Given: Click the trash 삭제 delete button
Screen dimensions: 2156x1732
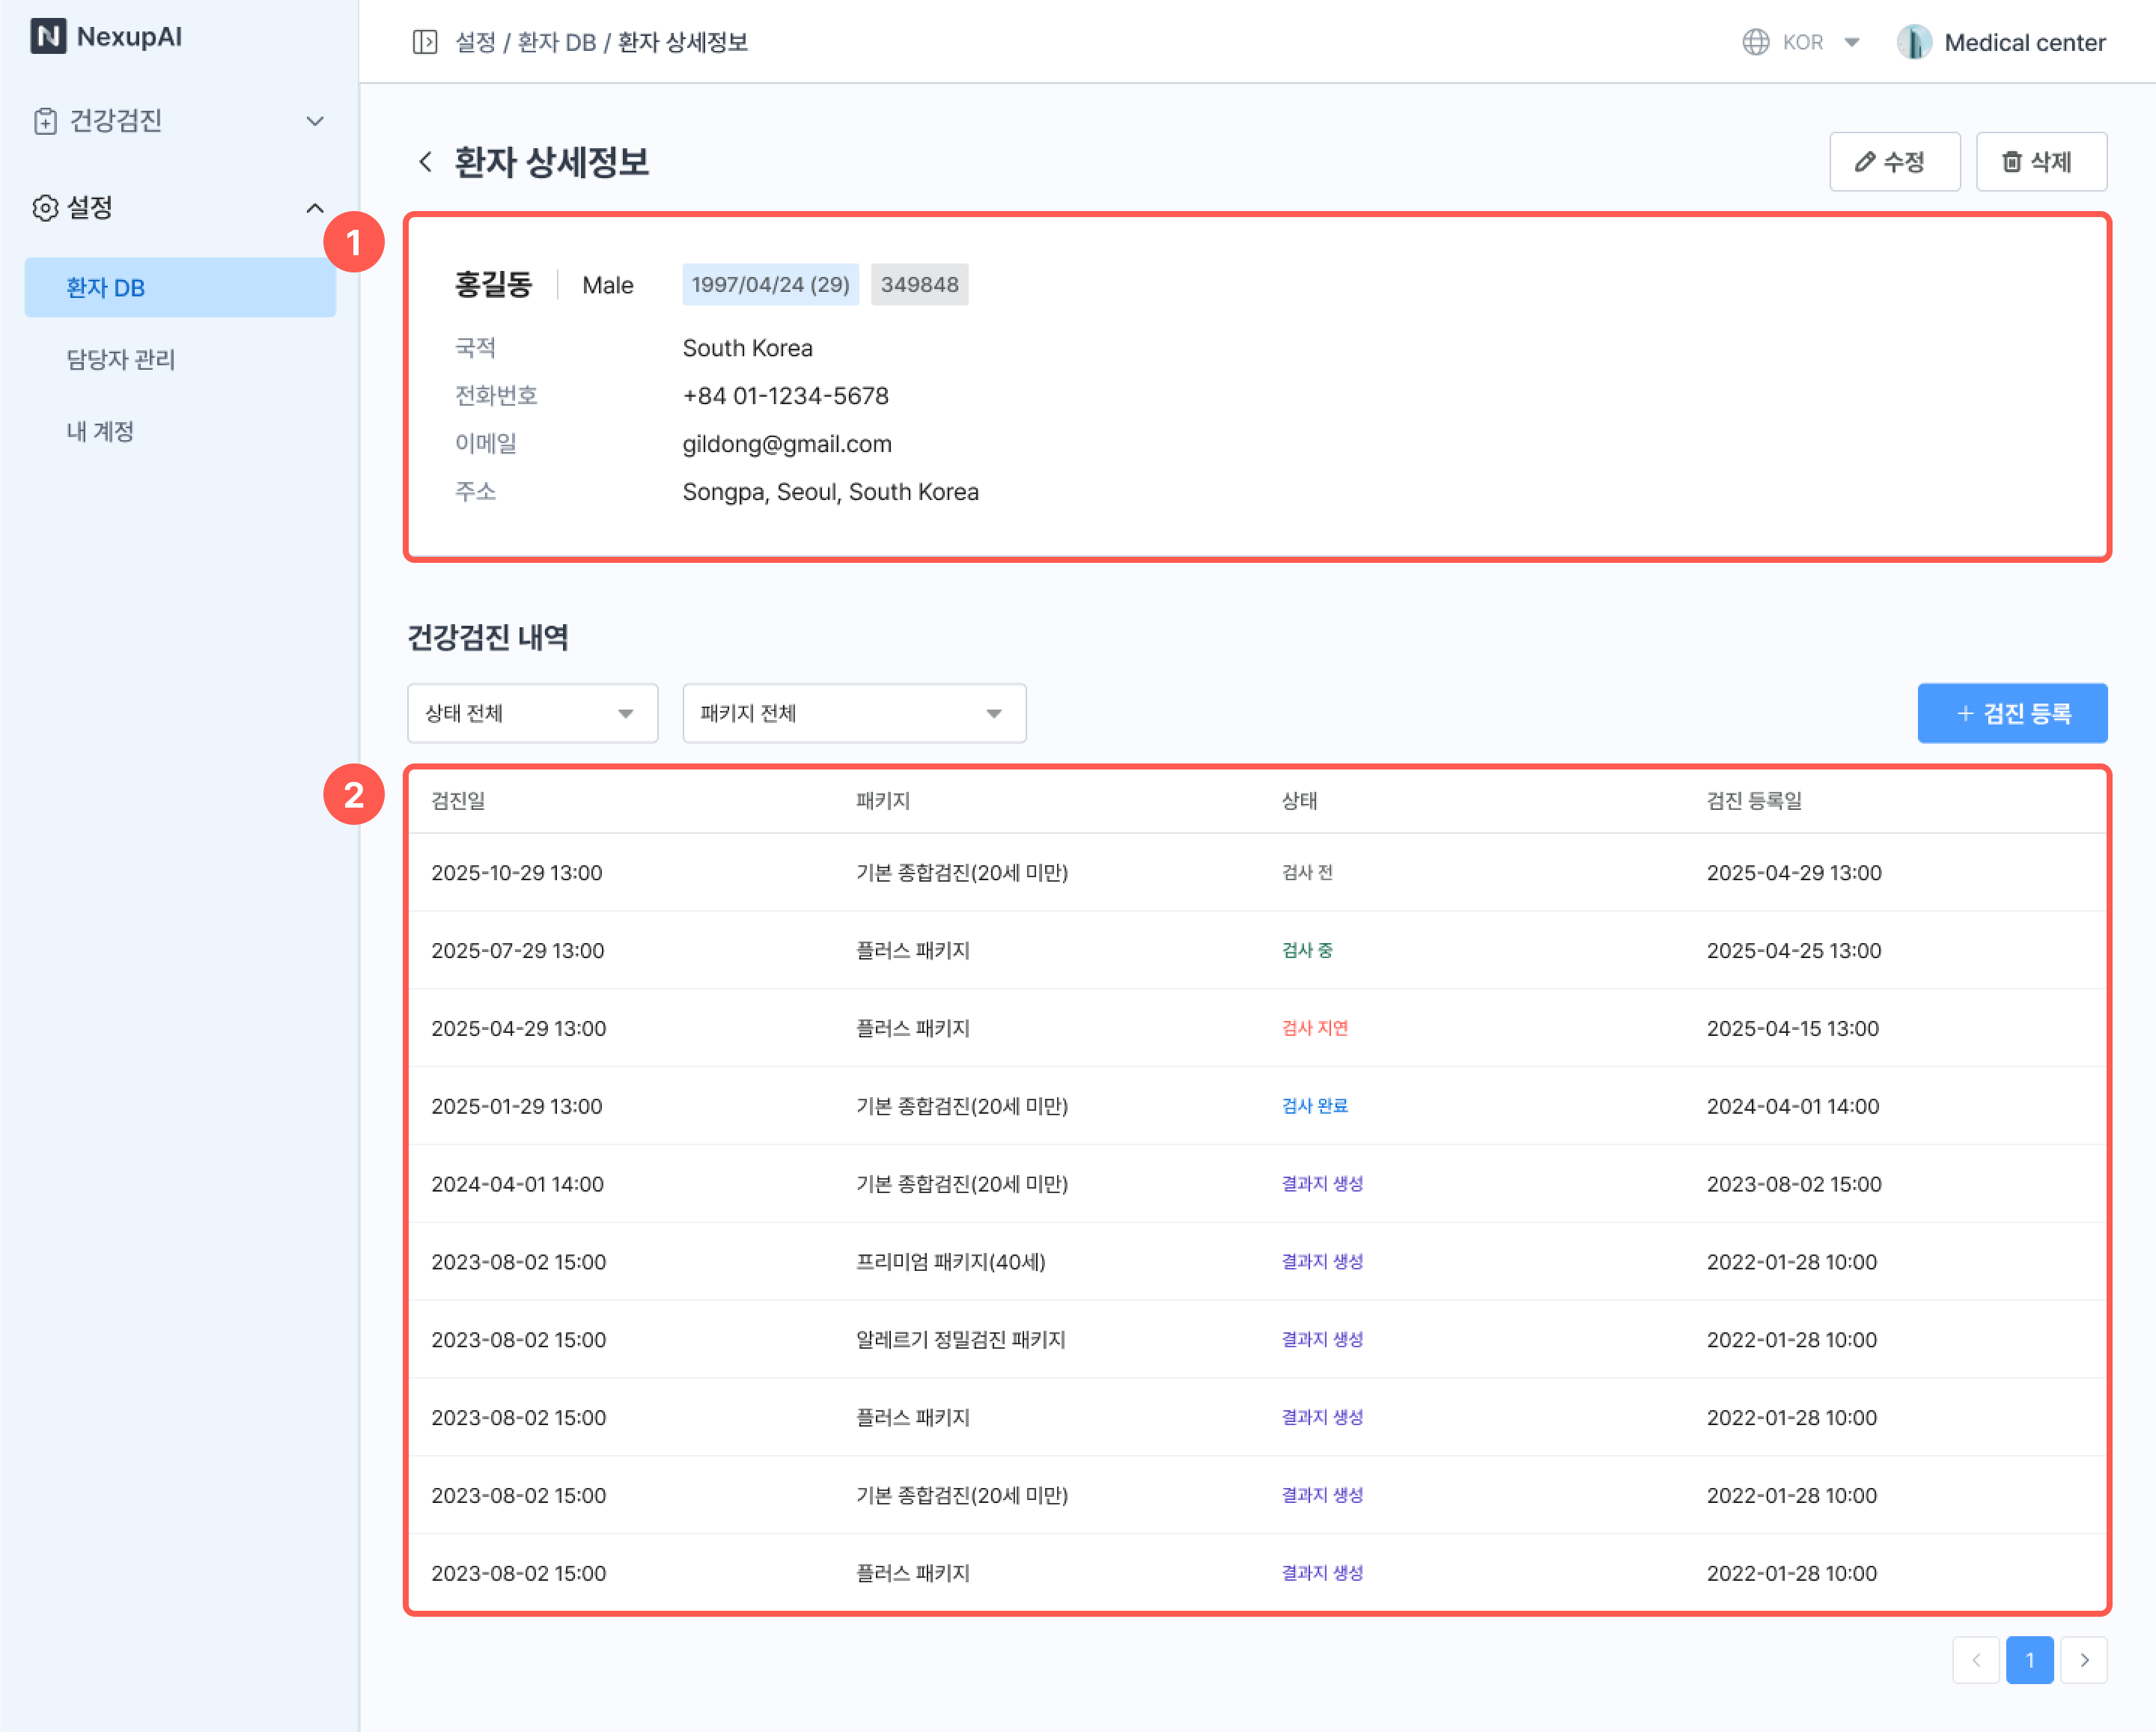Looking at the screenshot, I should 2041,162.
